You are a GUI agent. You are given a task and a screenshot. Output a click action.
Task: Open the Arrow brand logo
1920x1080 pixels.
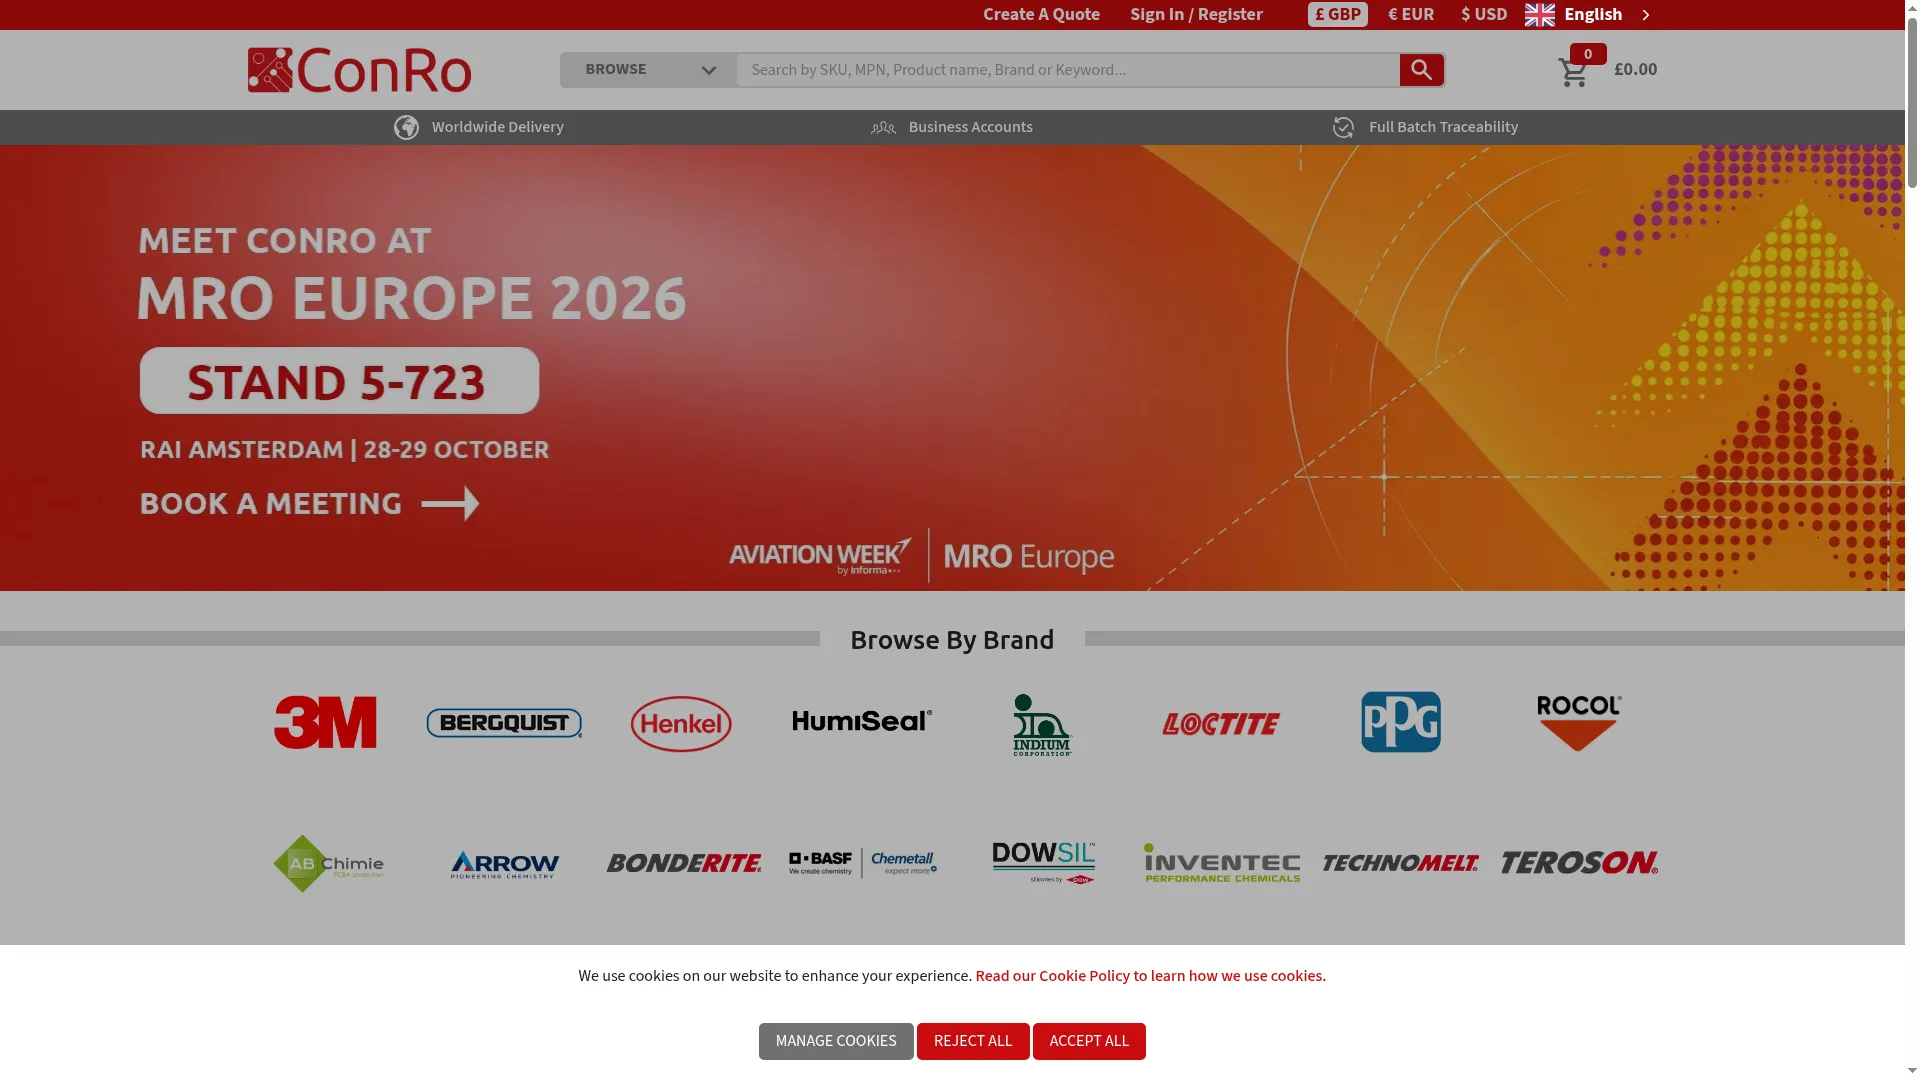[x=504, y=865]
